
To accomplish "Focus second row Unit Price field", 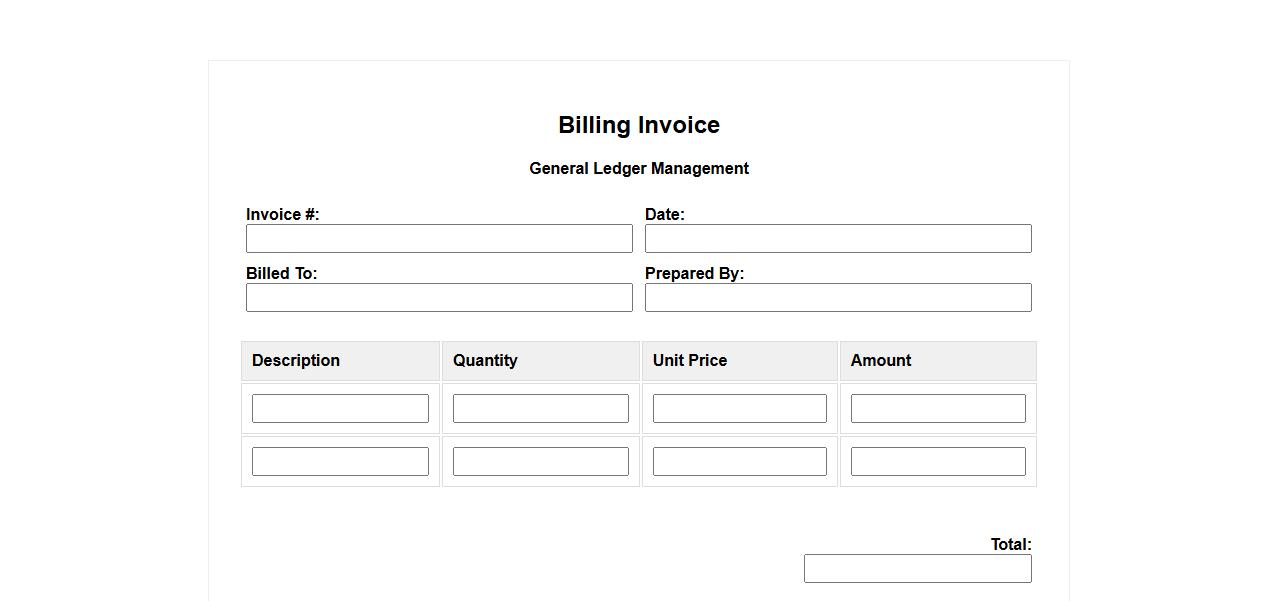I will tap(739, 461).
